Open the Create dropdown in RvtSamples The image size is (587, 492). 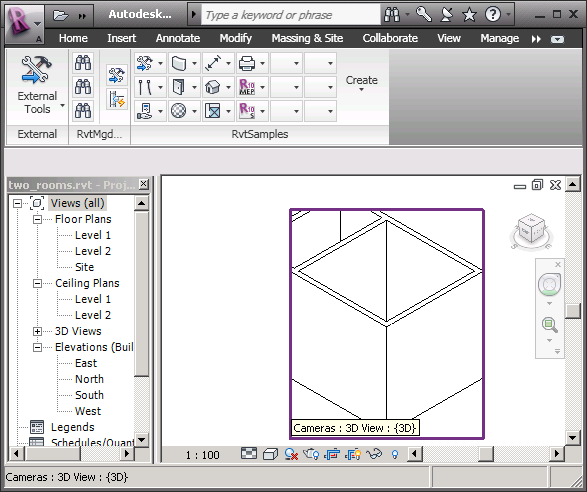click(361, 83)
